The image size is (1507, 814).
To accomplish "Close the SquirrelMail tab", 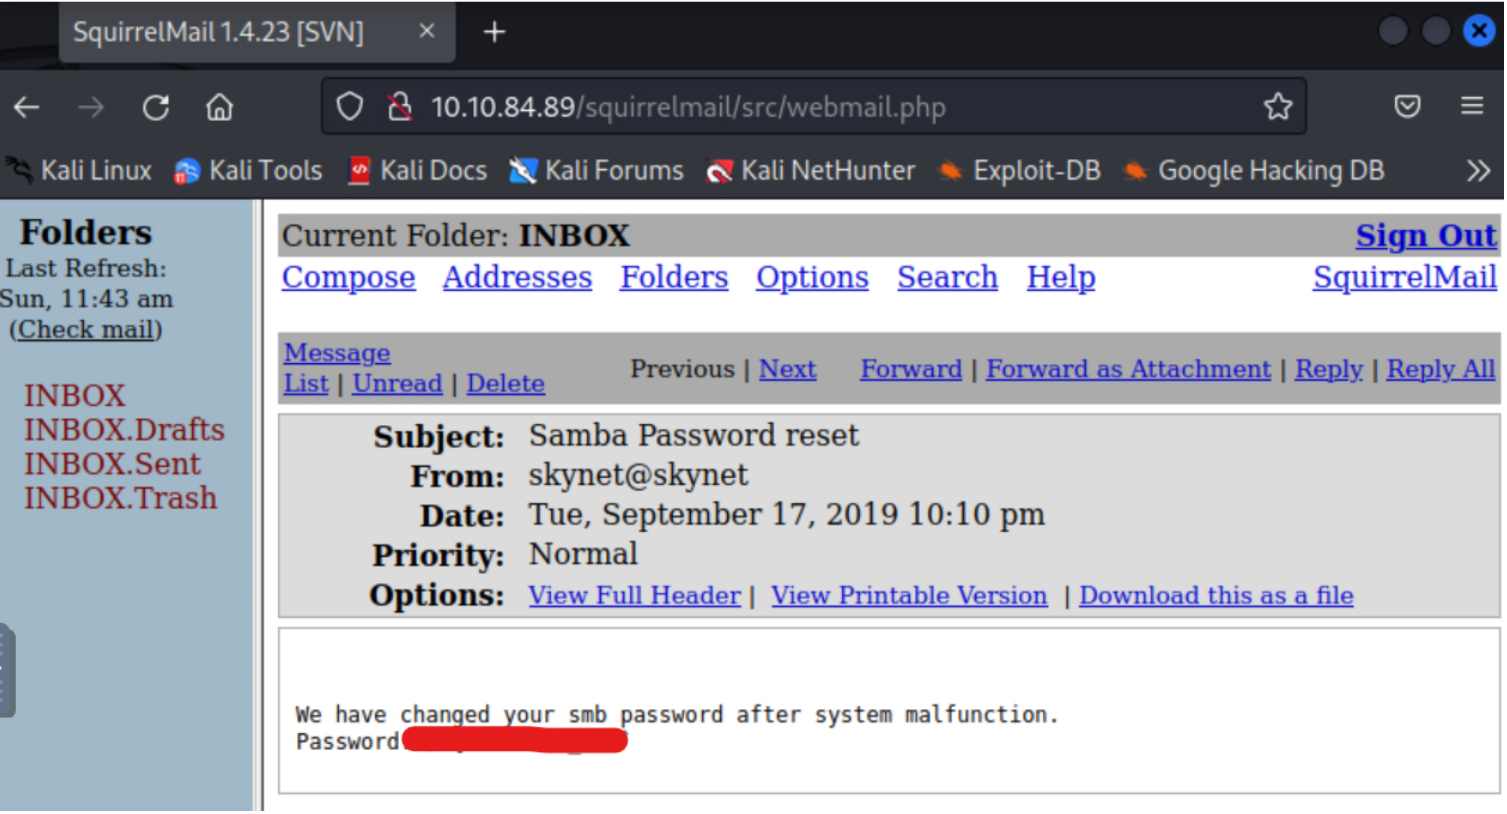I will 427,32.
